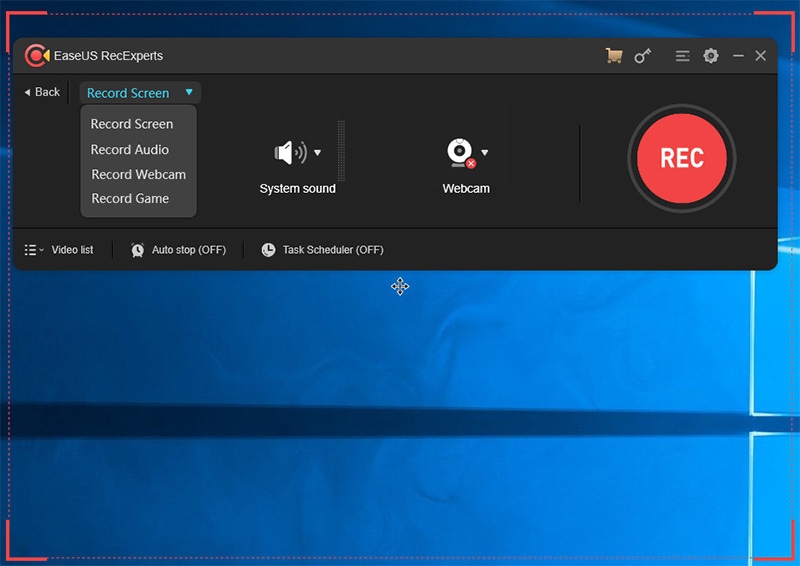This screenshot has height=566, width=800.
Task: Click the key activation icon
Action: tap(642, 56)
